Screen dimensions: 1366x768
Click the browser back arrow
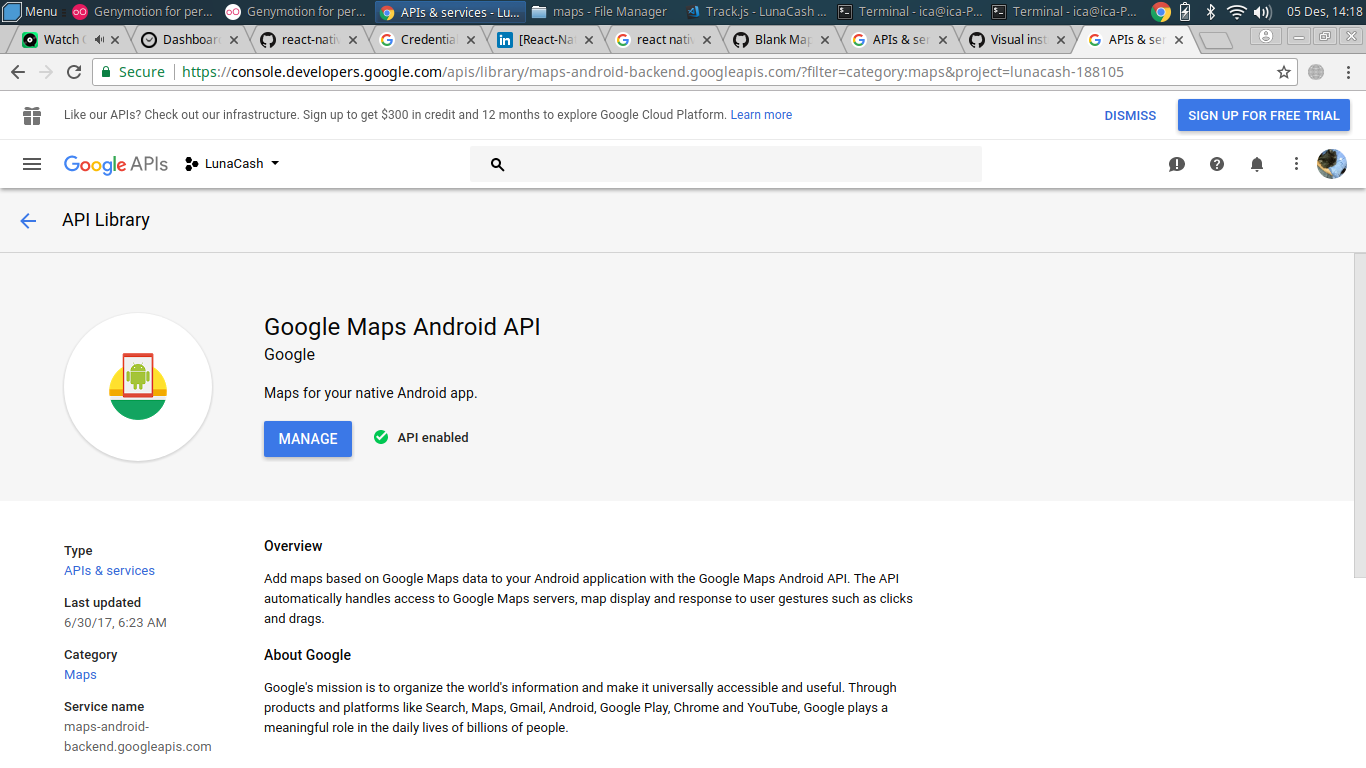18,72
